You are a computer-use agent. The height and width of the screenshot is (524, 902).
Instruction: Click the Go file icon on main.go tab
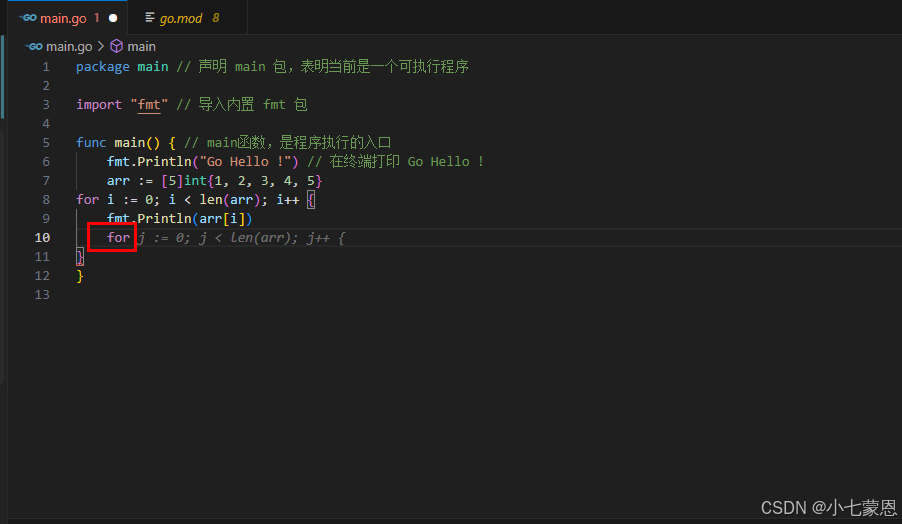[x=28, y=18]
